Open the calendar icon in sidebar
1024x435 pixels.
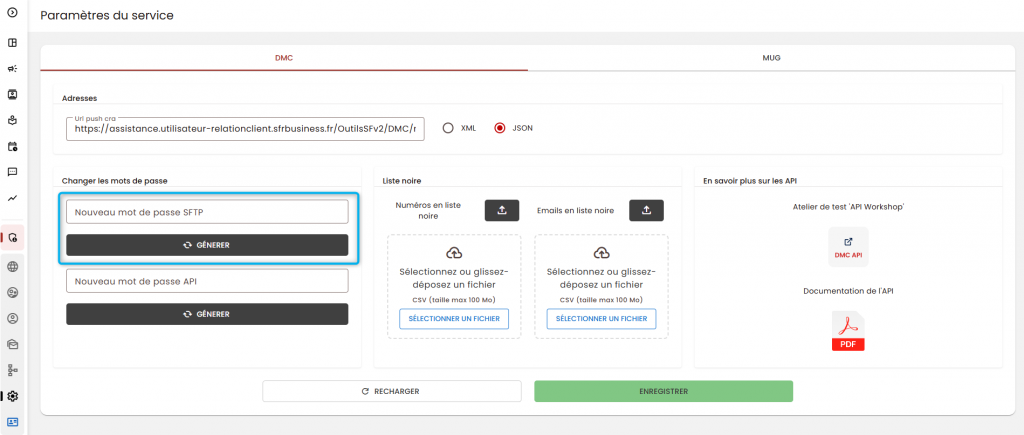tap(12, 146)
